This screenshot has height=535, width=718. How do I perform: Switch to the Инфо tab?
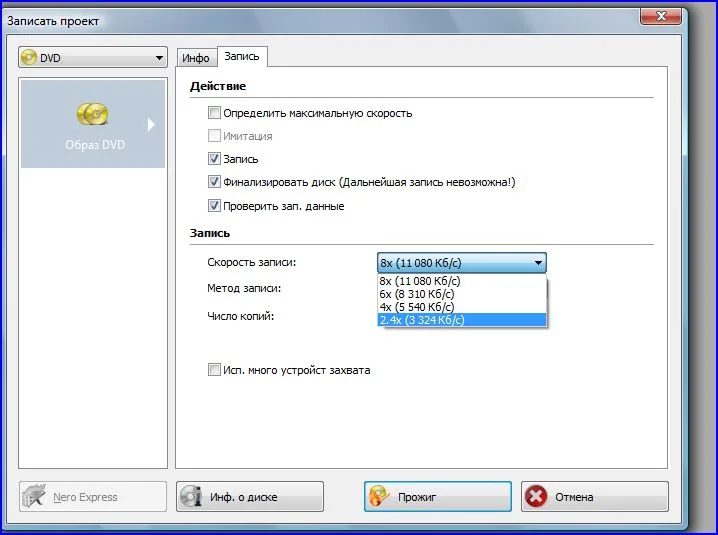pyautogui.click(x=196, y=58)
